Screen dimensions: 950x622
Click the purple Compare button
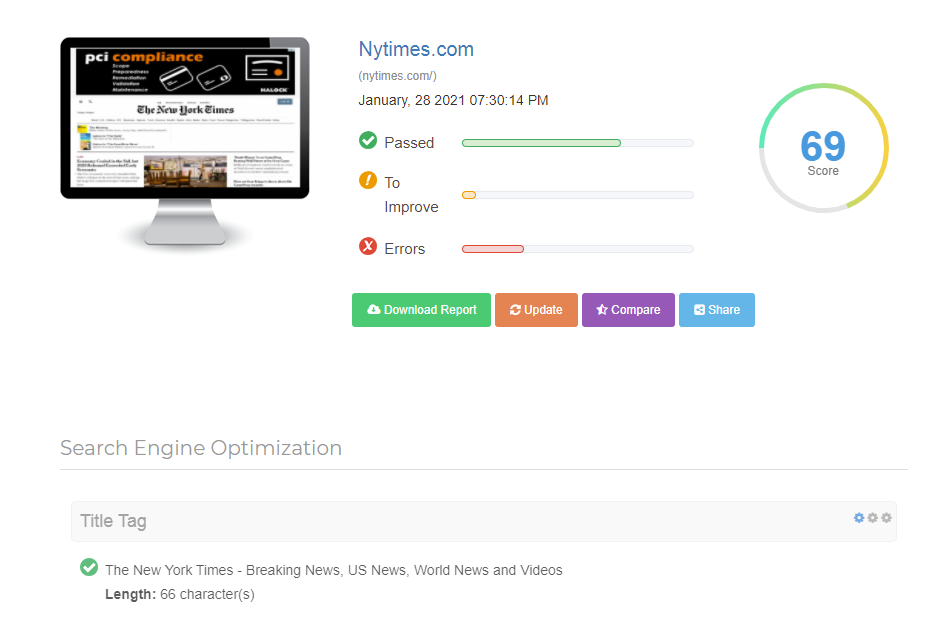[x=628, y=310]
